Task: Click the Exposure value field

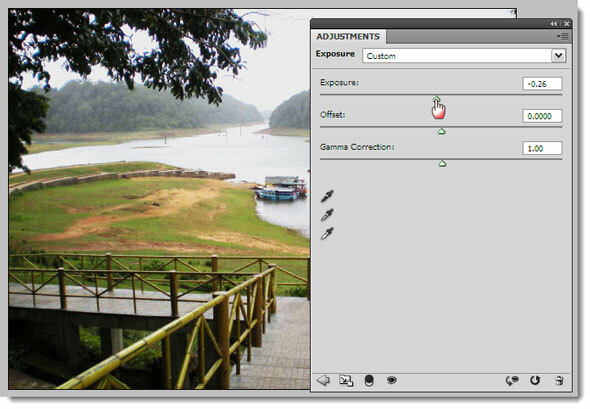Action: (542, 84)
